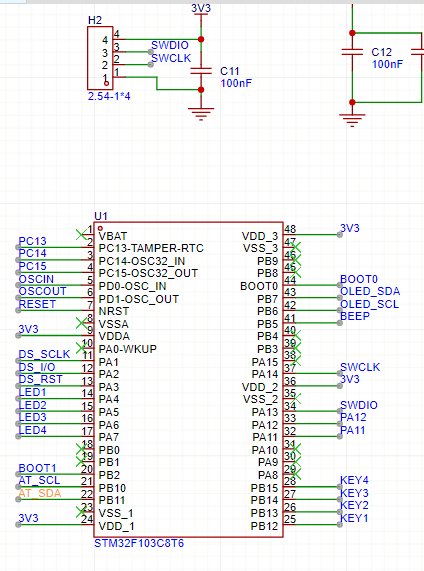
Task: Click the KEY1 net label
Action: [x=354, y=518]
